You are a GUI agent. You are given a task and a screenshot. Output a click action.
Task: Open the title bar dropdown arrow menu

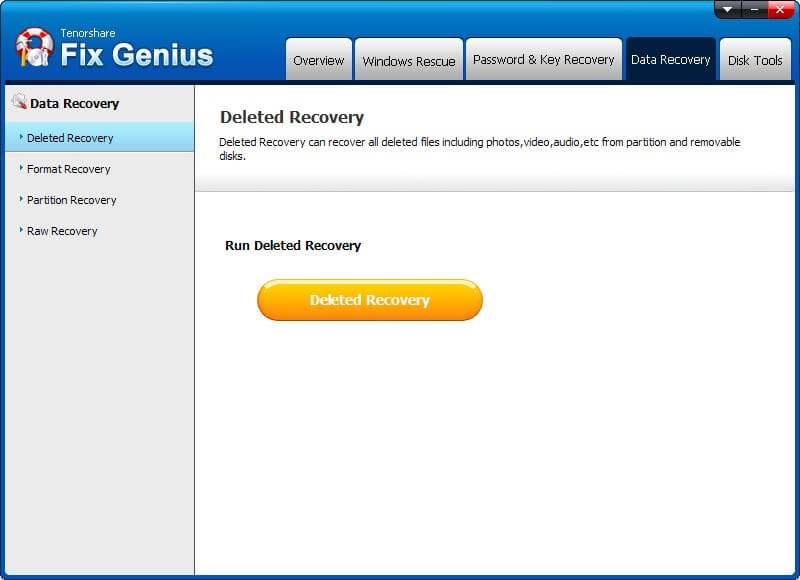tap(728, 10)
